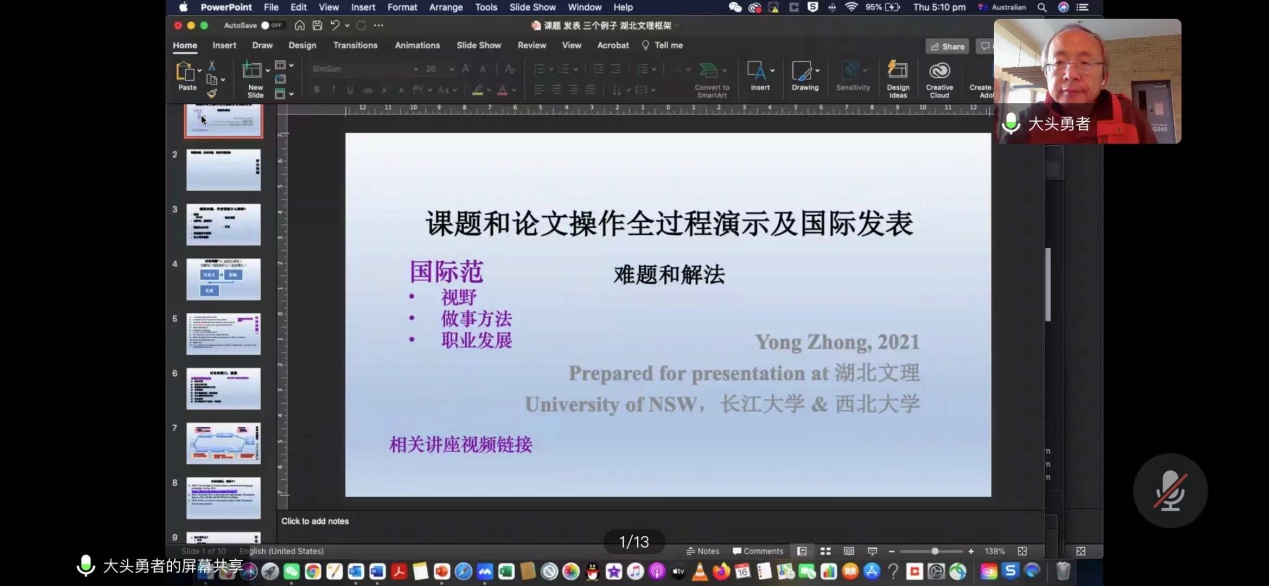The width and height of the screenshot is (1269, 586).
Task: Click the zoom slider in status bar
Action: (935, 551)
